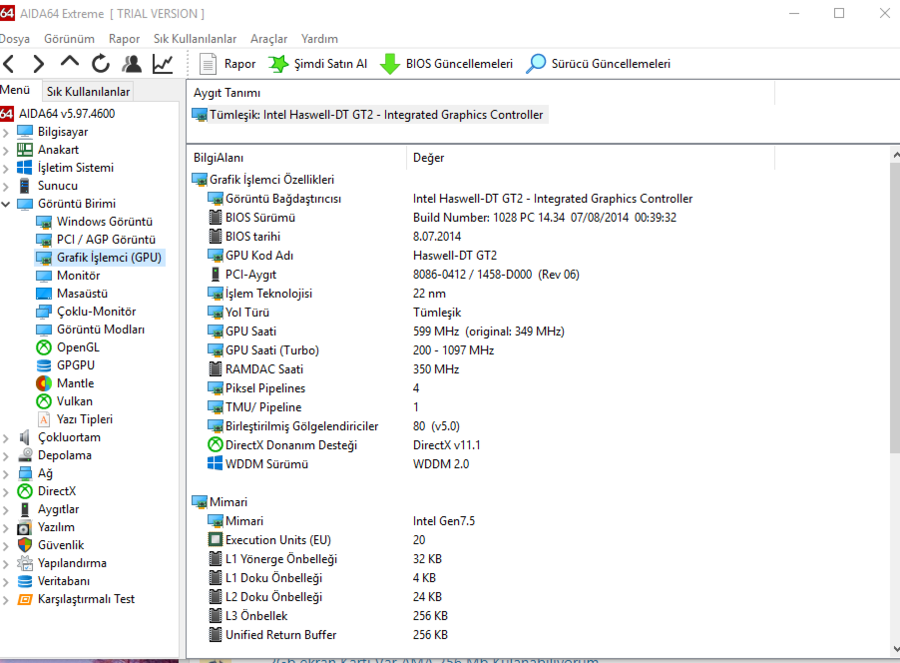Viewport: 900px width, 663px height.
Task: Click the Forward navigation arrow
Action: pos(38,64)
